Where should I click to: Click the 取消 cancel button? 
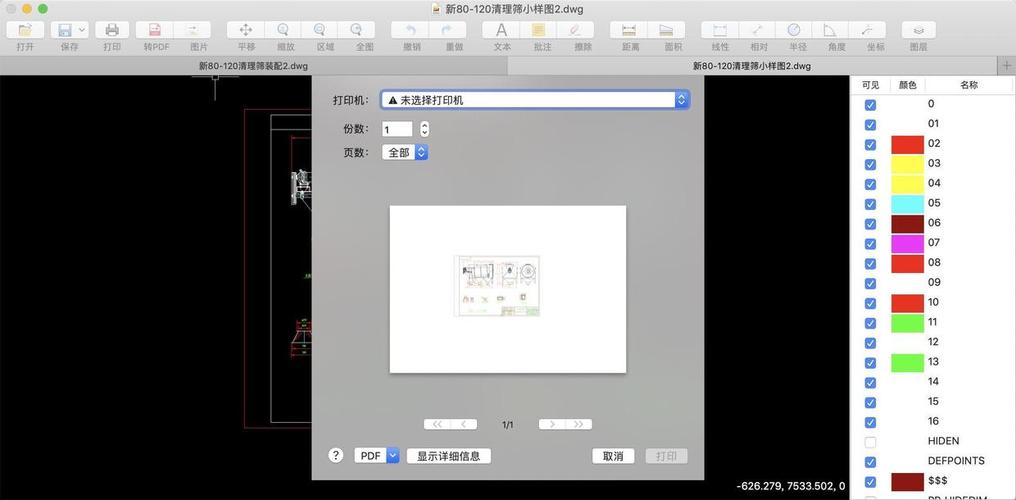(613, 456)
